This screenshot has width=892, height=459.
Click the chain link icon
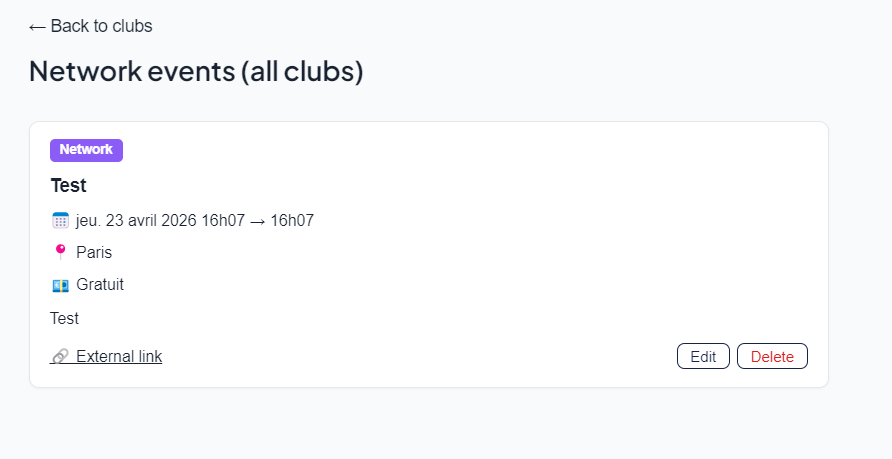[x=60, y=356]
